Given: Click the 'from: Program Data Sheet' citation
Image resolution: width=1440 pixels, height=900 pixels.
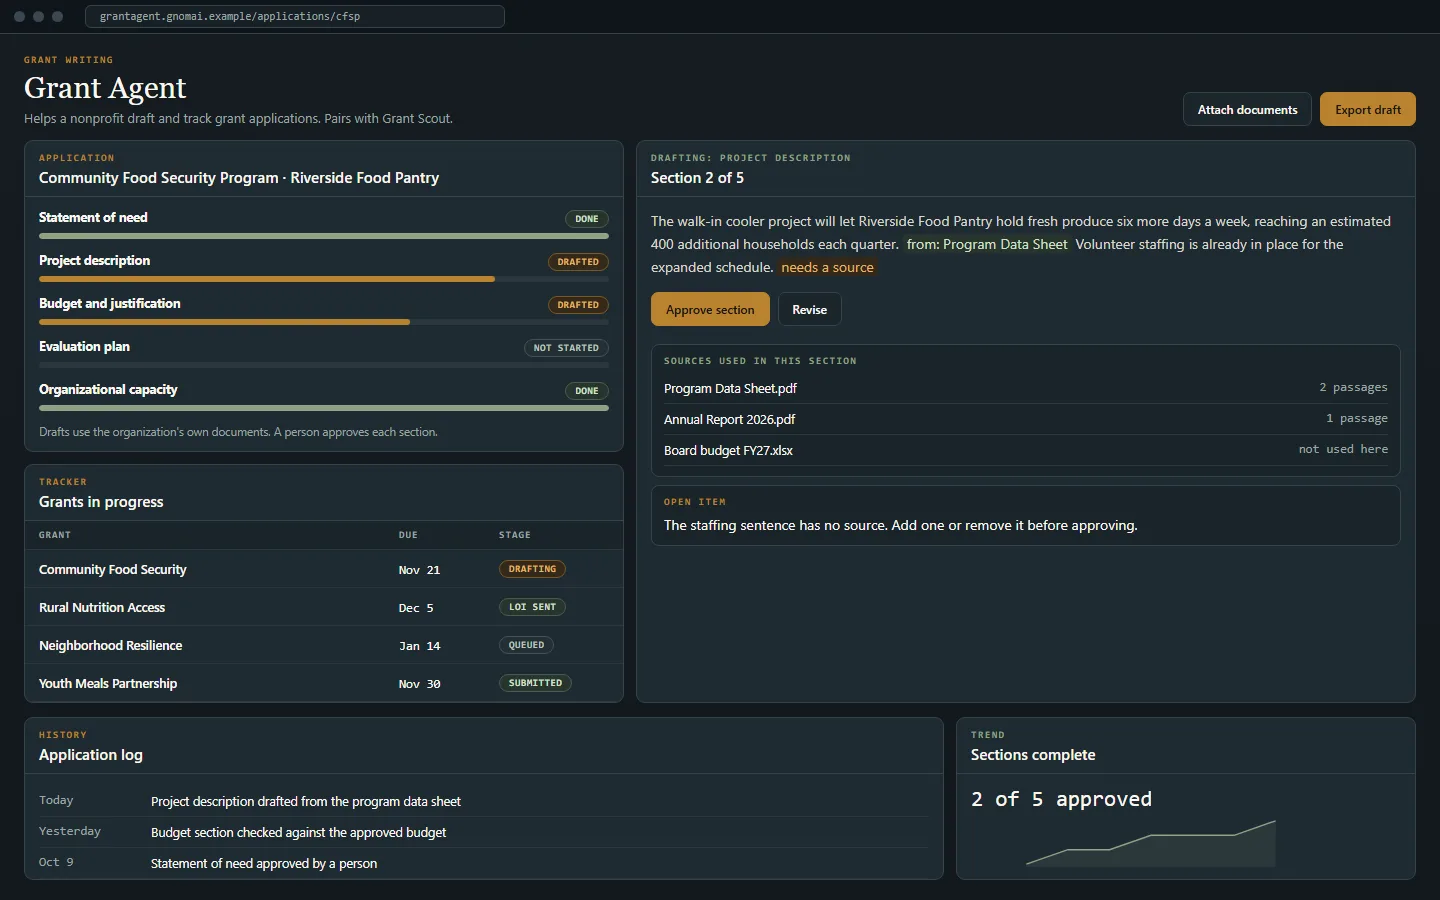Looking at the screenshot, I should pyautogui.click(x=987, y=244).
